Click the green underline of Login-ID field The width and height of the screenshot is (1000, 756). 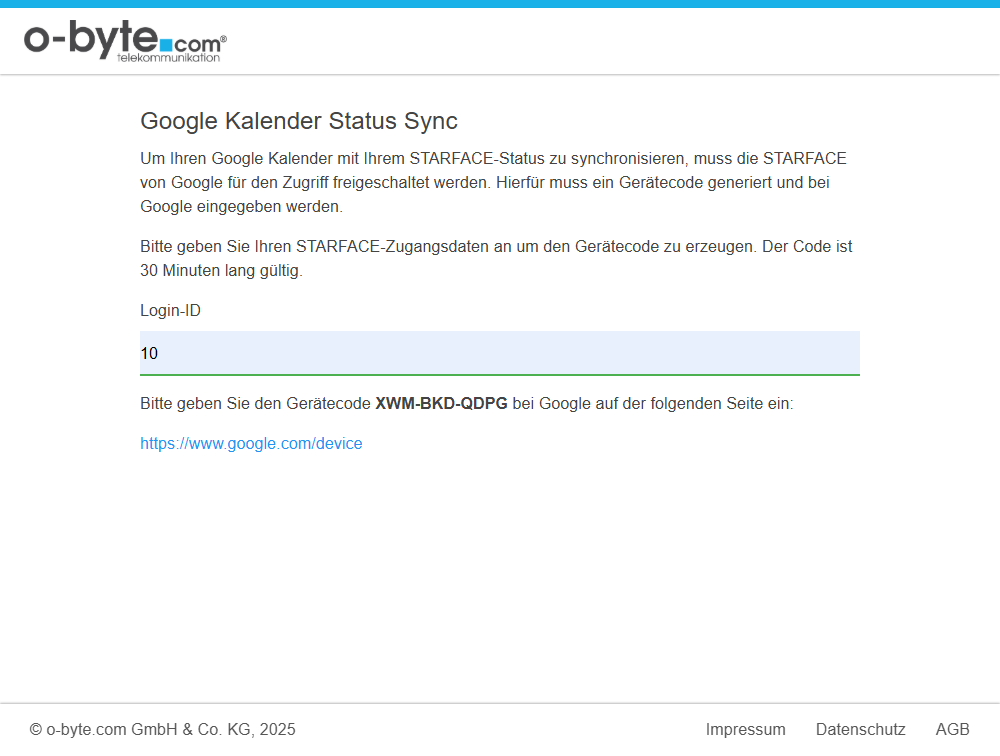pyautogui.click(x=500, y=374)
